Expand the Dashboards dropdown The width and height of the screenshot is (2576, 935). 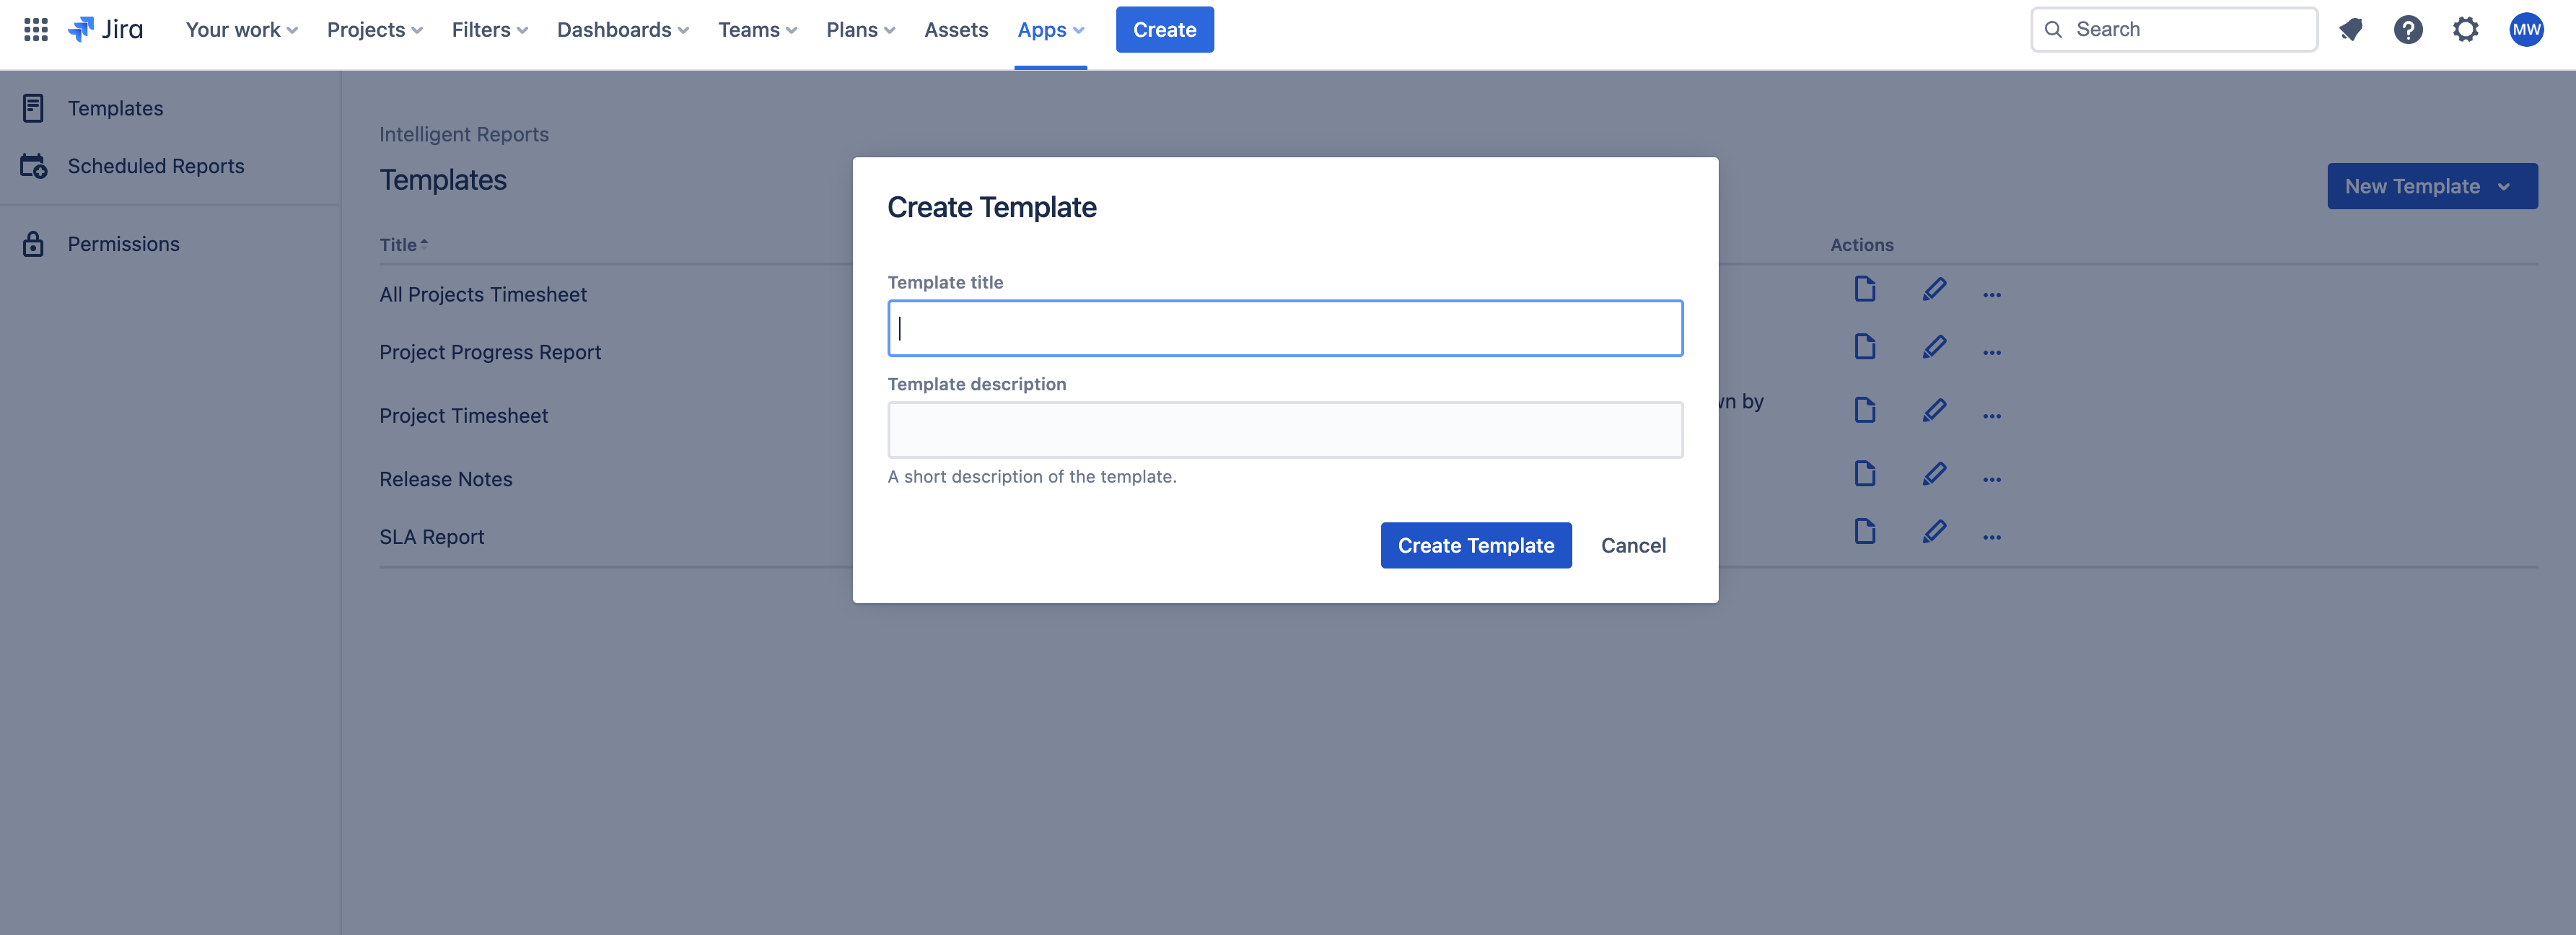[622, 30]
